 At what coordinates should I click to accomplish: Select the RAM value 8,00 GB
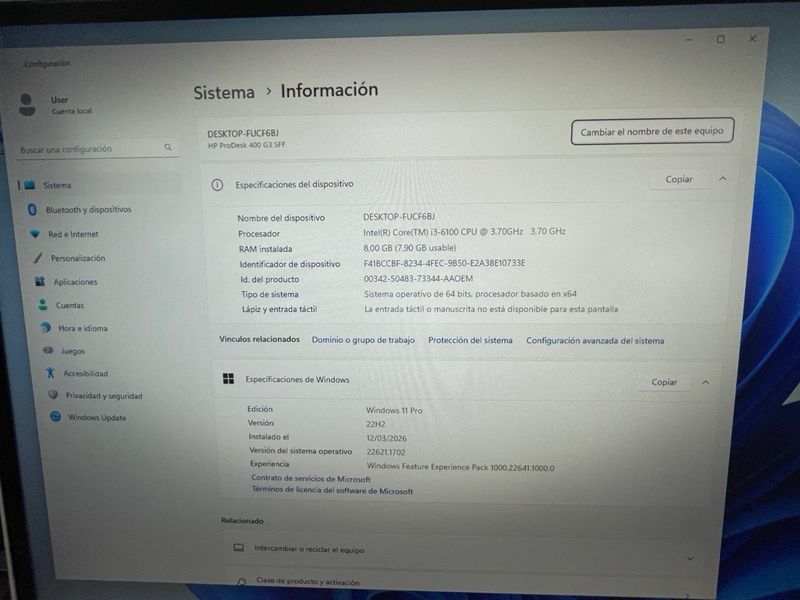click(410, 248)
